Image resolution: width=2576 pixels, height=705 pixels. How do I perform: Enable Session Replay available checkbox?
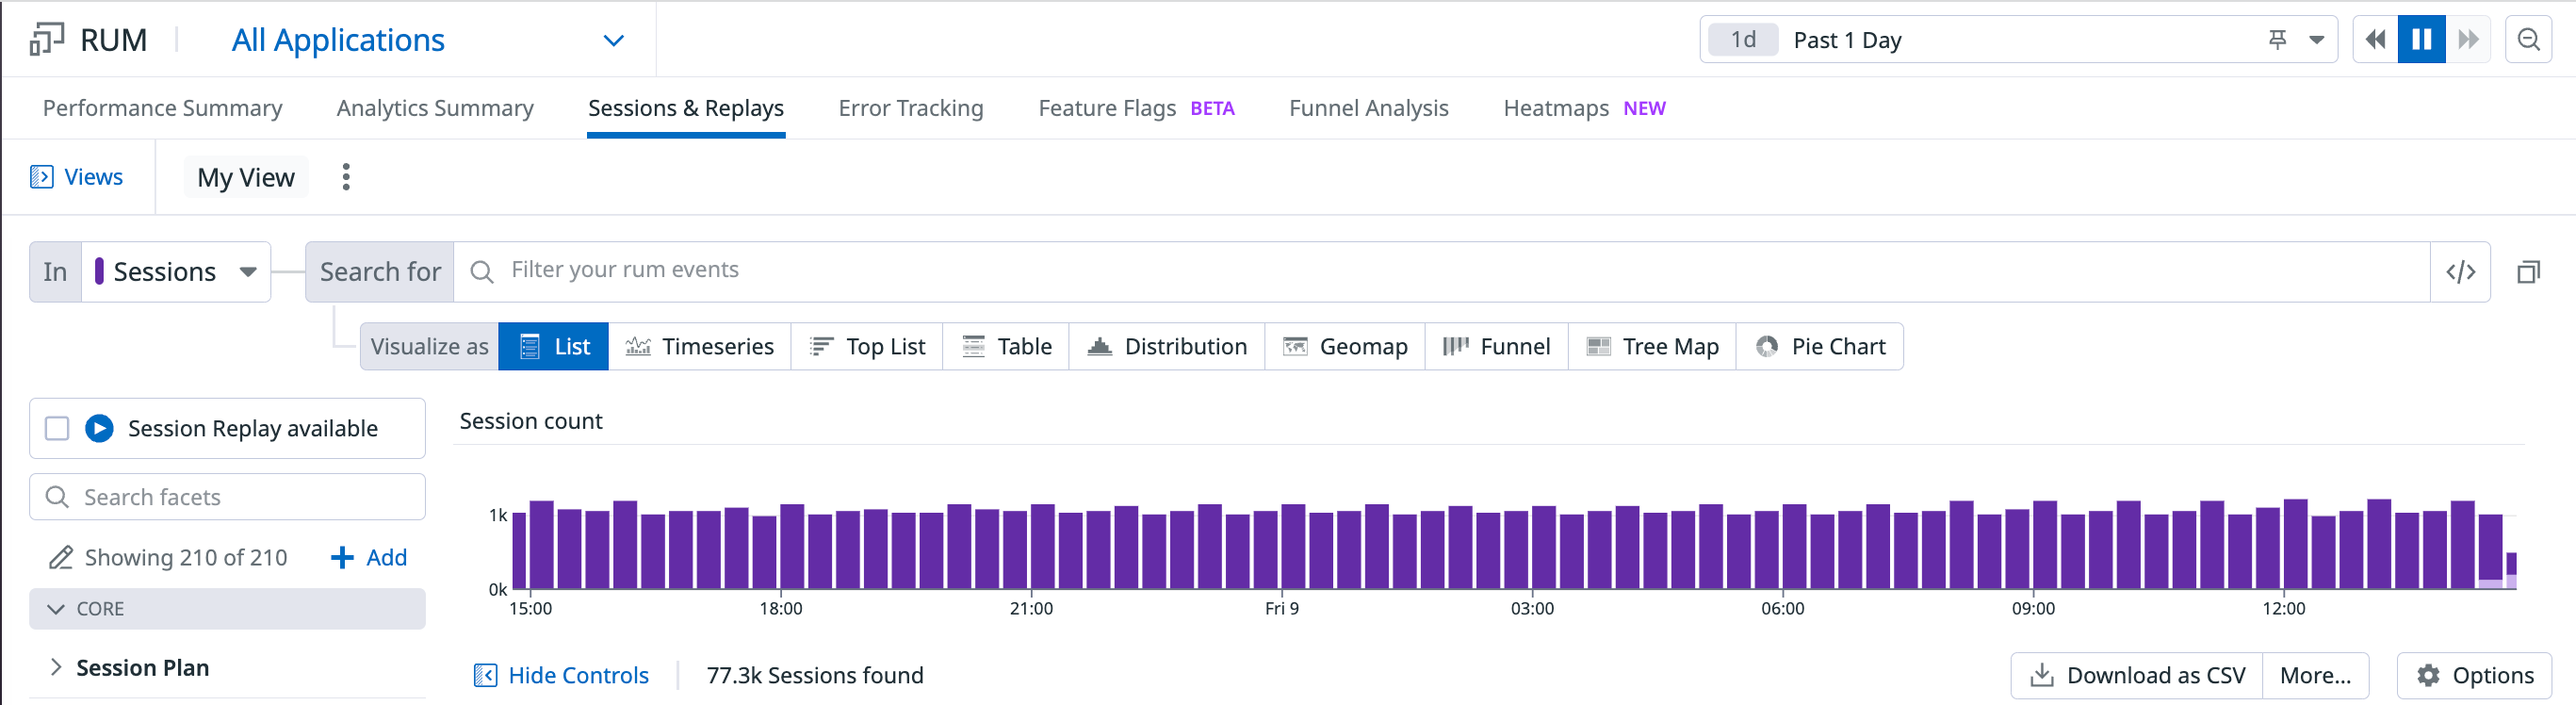point(57,428)
